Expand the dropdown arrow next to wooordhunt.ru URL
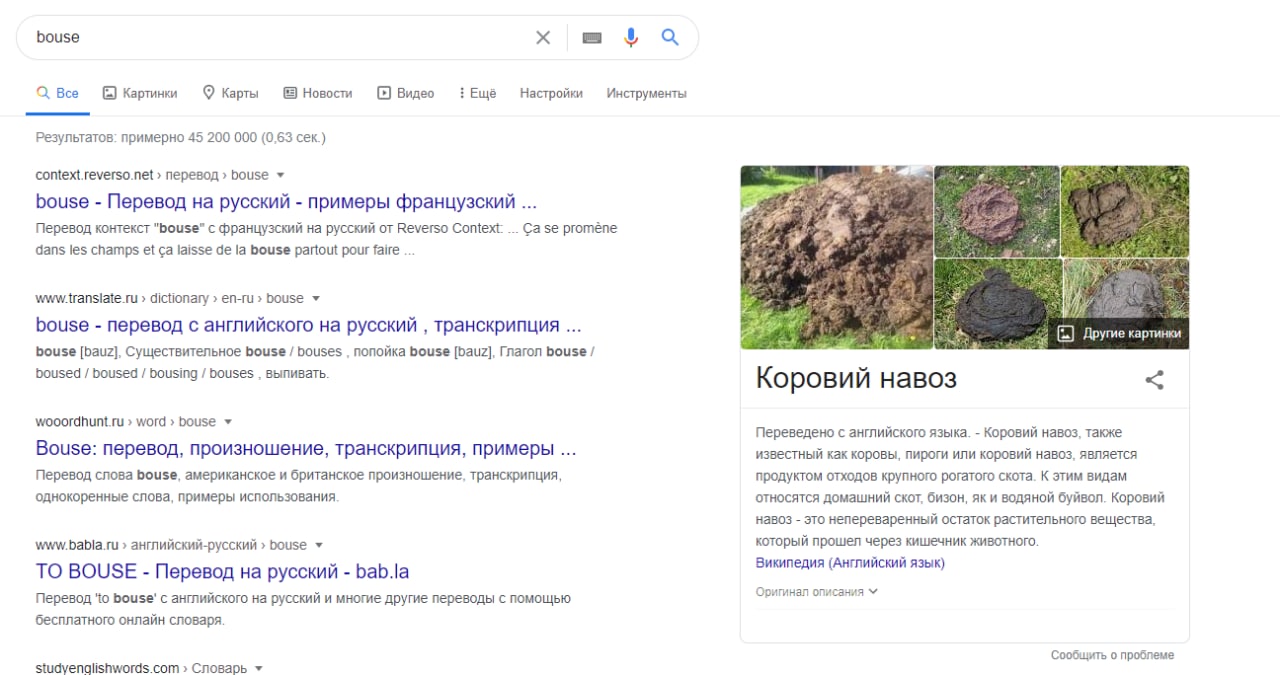Screen dimensions: 1280x675 pyautogui.click(x=228, y=422)
